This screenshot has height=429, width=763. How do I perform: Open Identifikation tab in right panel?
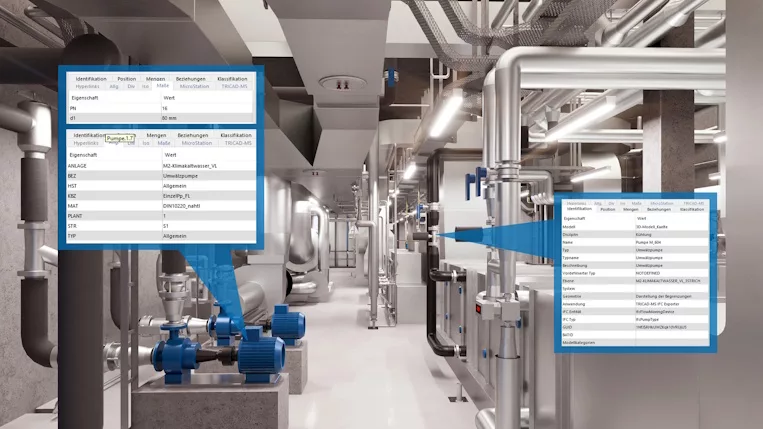(x=579, y=209)
